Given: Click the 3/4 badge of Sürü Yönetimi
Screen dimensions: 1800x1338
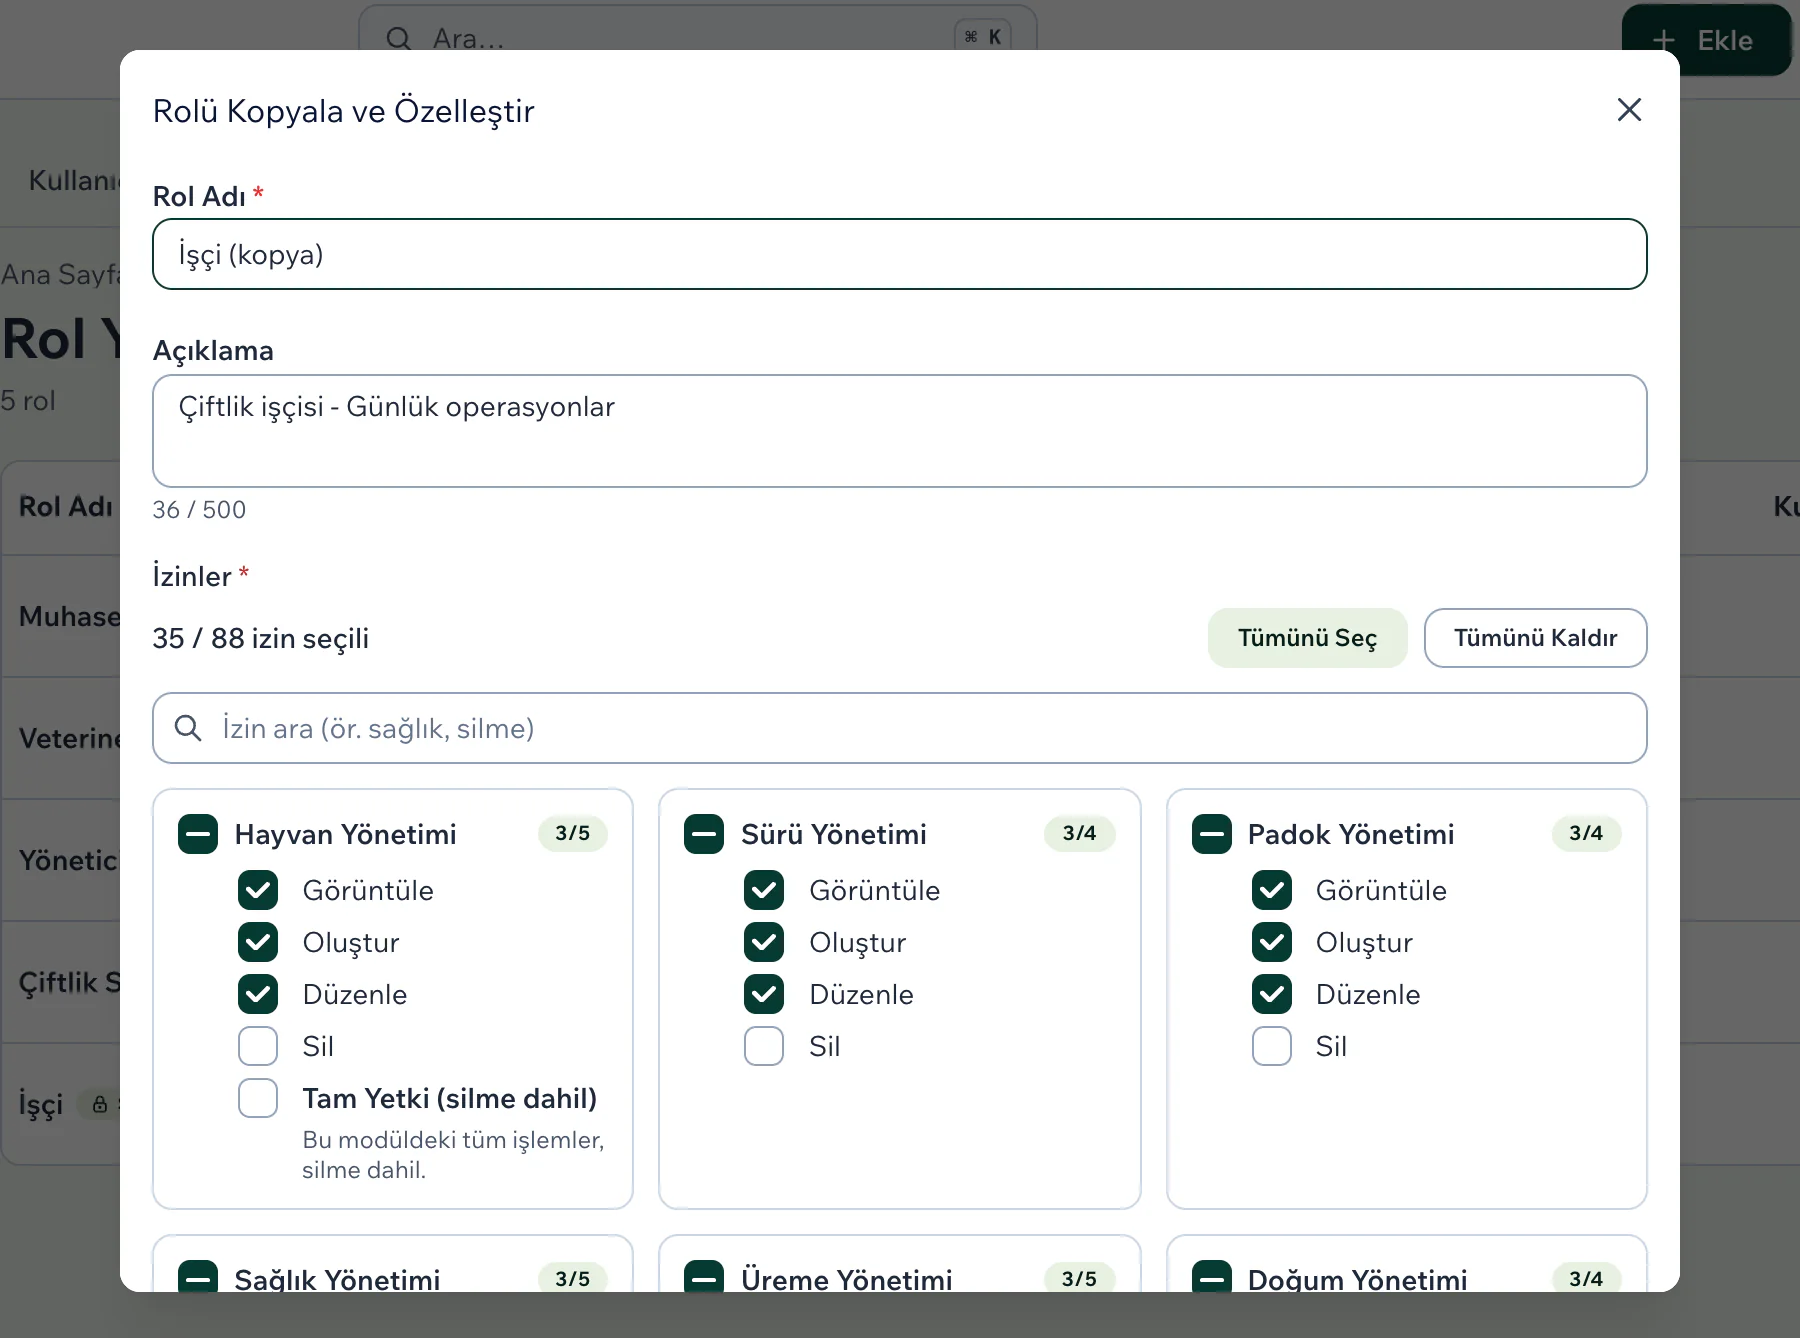Looking at the screenshot, I should 1079,833.
